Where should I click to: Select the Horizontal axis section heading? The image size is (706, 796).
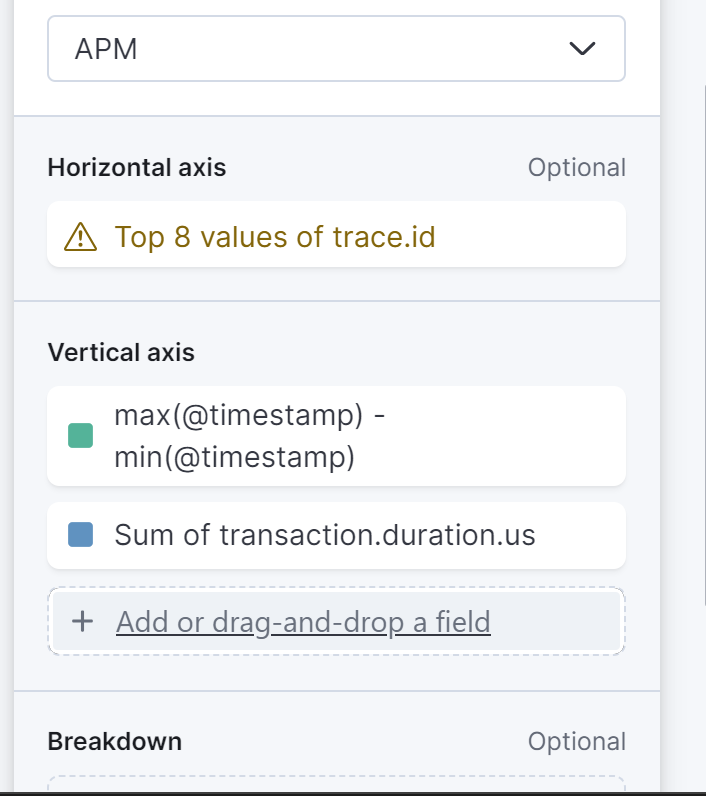[137, 168]
